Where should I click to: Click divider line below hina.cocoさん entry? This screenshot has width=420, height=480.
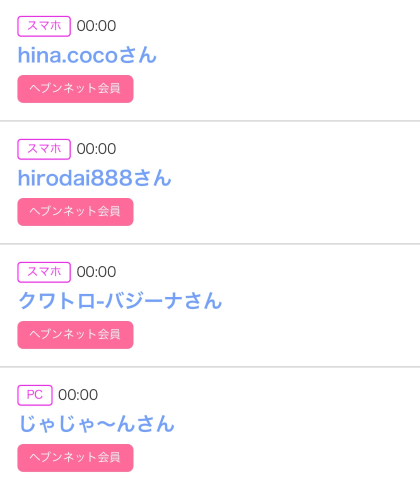[210, 121]
